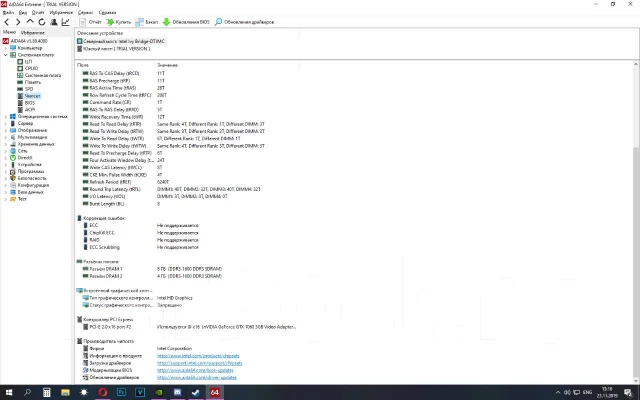Image resolution: width=640 pixels, height=400 pixels.
Task: Click the Тест tree icon
Action: tap(13, 199)
